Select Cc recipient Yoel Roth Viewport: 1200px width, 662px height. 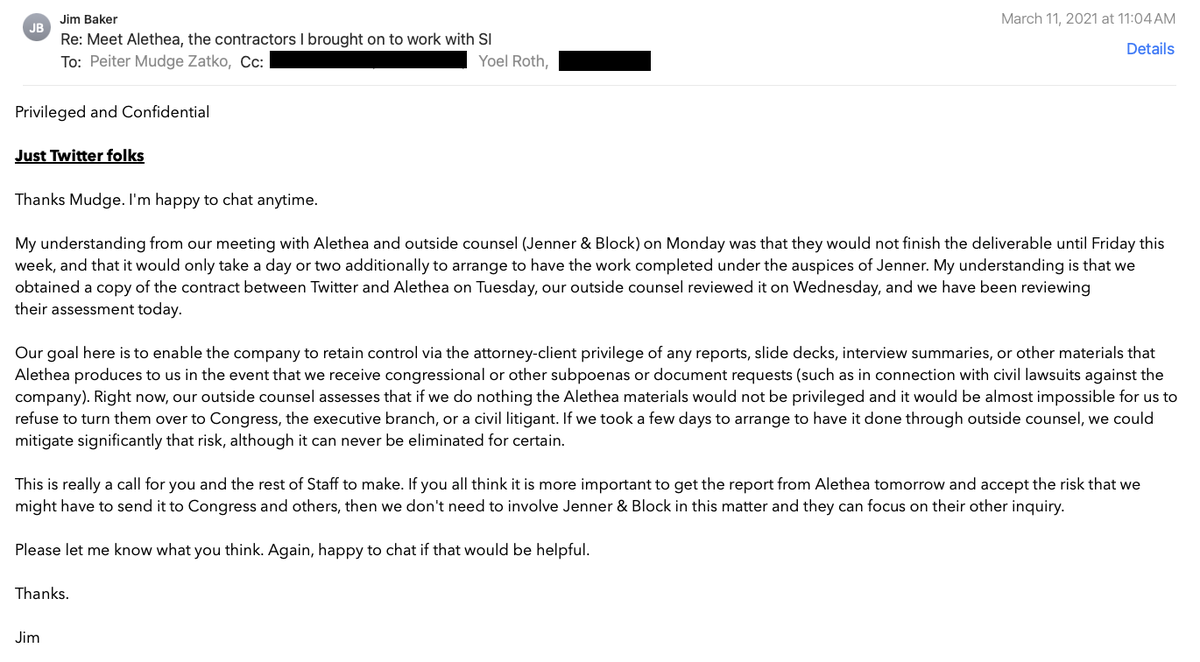(512, 62)
